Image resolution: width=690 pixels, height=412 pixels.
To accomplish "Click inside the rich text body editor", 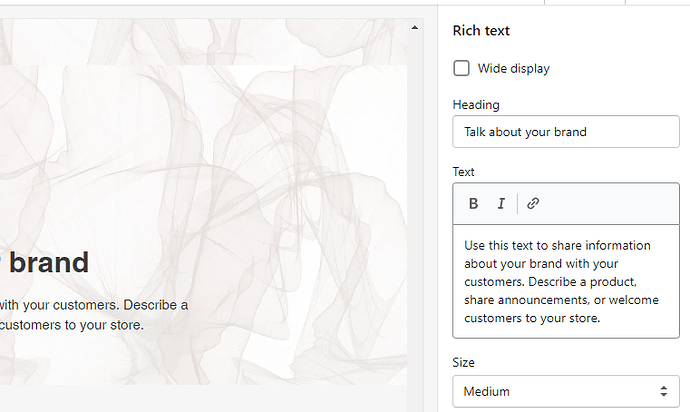I will click(x=566, y=281).
